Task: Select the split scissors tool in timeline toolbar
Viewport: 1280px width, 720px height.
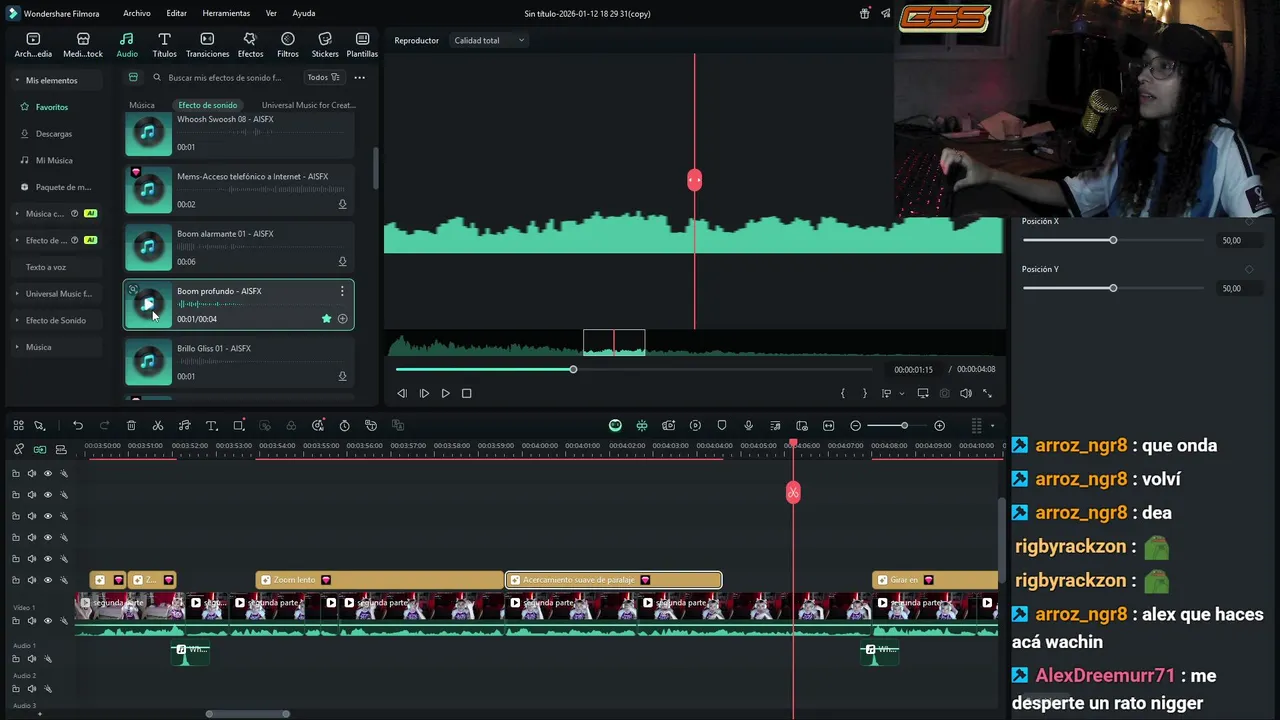Action: tap(158, 426)
